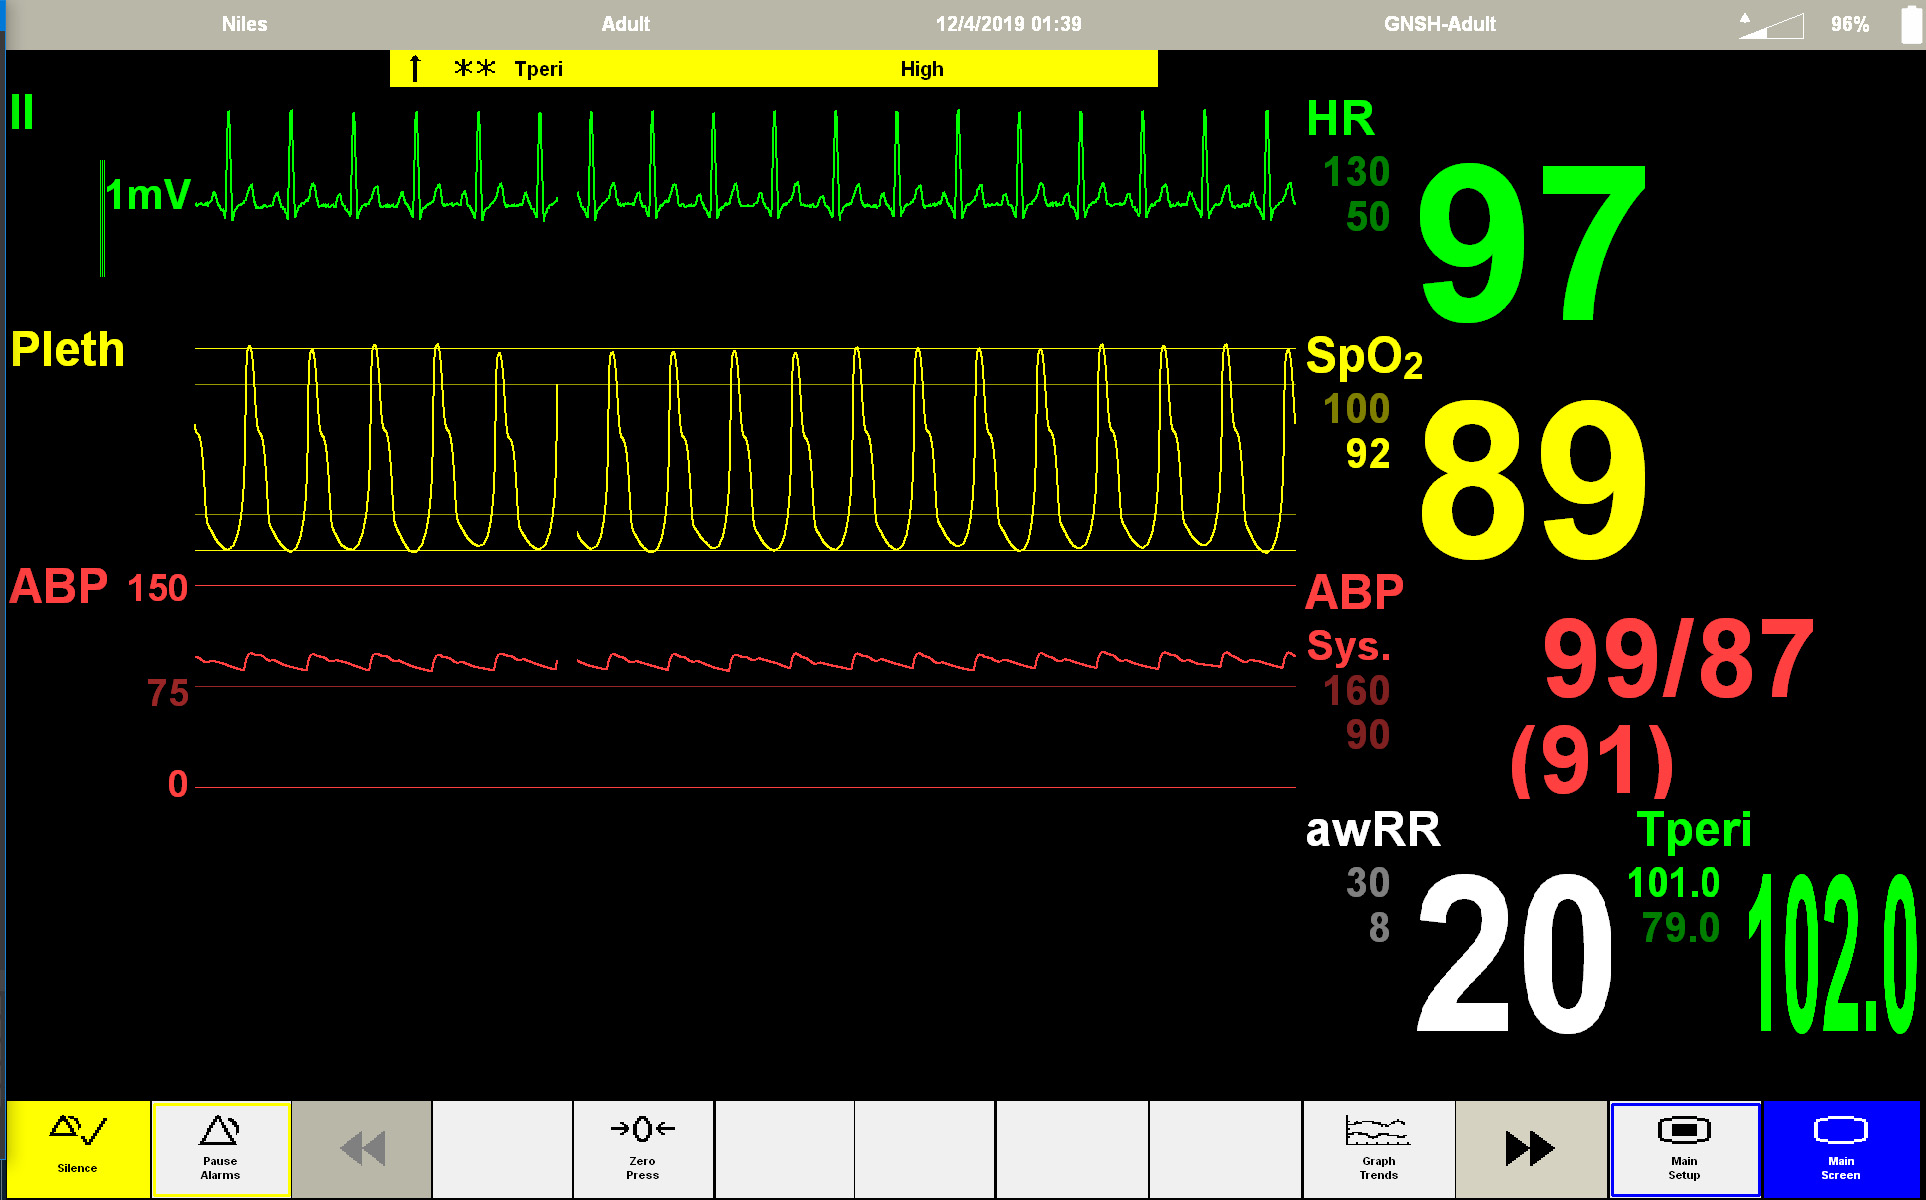Viewport: 1926px width, 1200px height.
Task: Click Pause Alarms button
Action: 220,1148
